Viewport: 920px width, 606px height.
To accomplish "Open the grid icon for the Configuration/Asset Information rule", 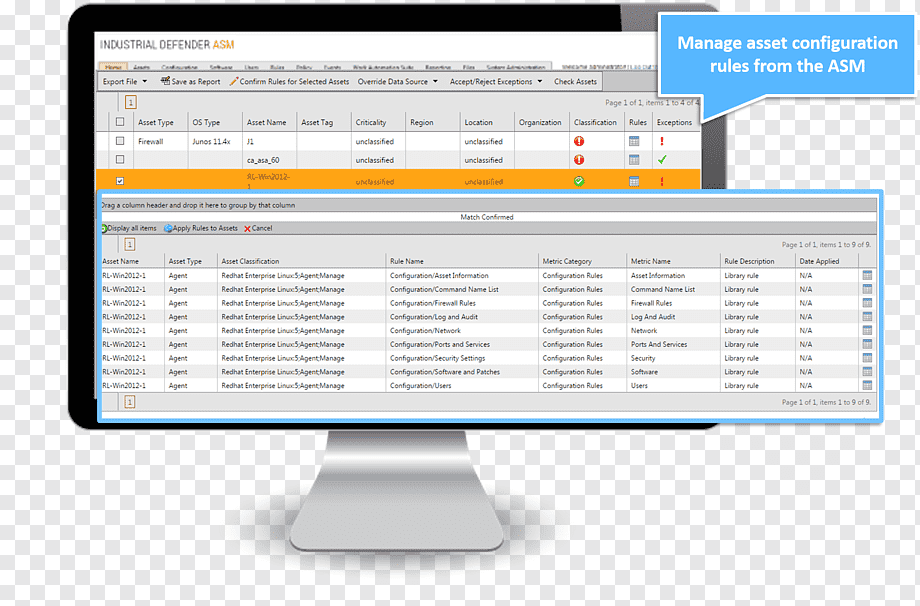I will pyautogui.click(x=867, y=275).
